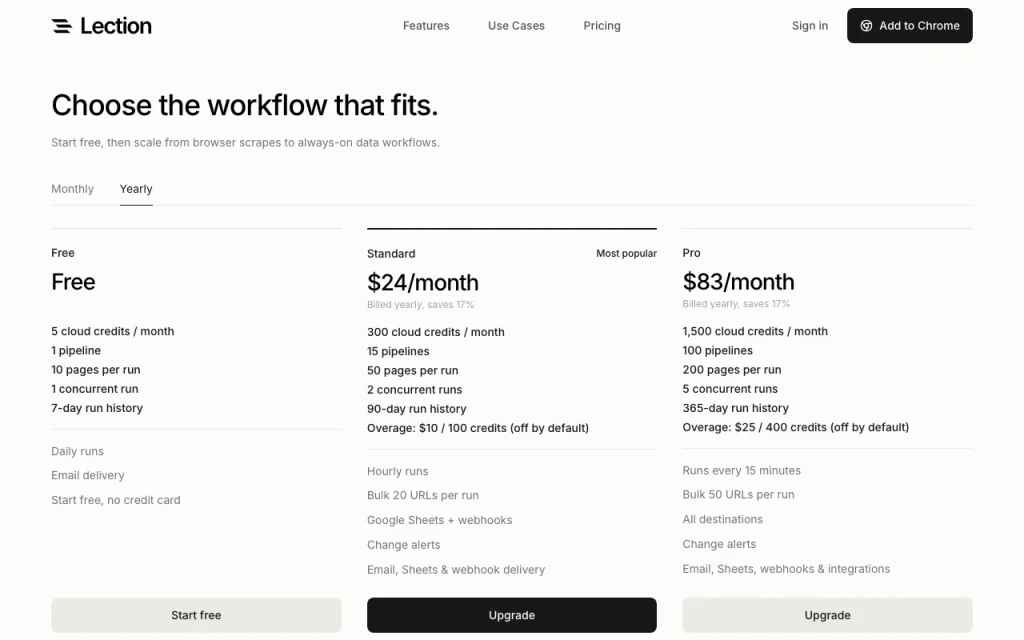Screen dimensions: 1024x640
Task: Click "Bulk 20 URLs per run" text
Action: click(x=423, y=496)
